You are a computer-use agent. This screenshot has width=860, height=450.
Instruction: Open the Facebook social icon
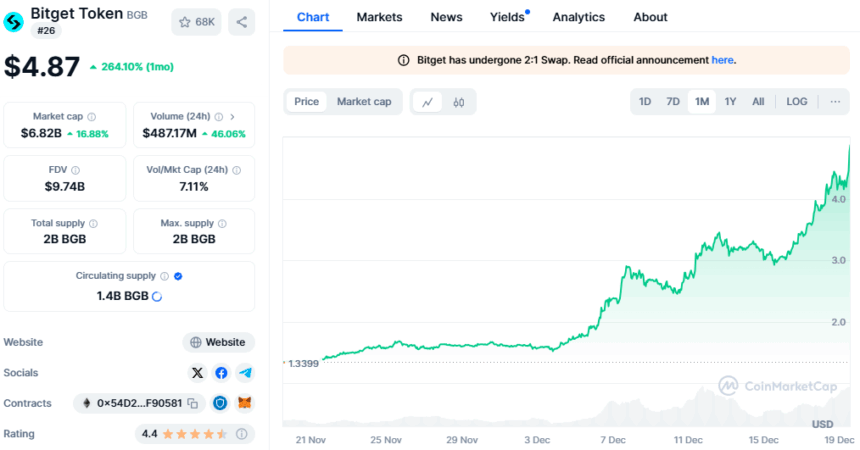pyautogui.click(x=221, y=373)
